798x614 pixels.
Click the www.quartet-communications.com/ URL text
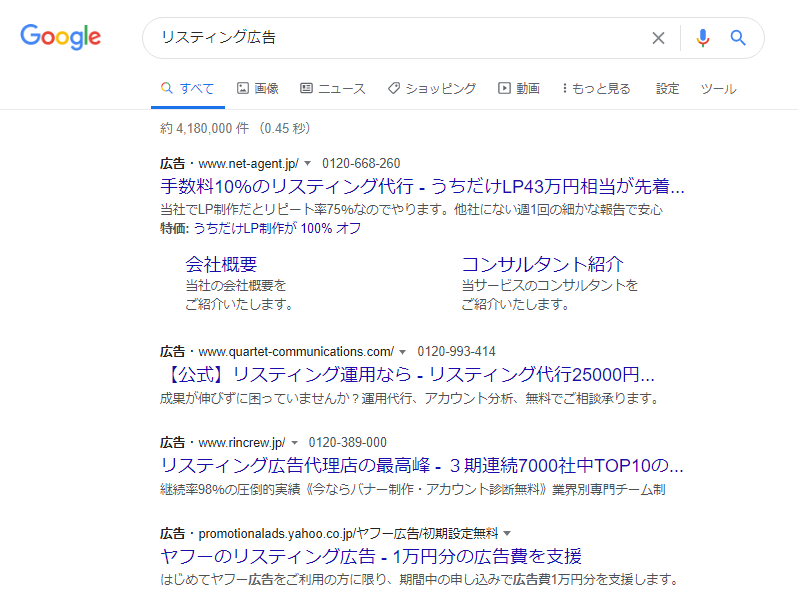[x=296, y=352]
